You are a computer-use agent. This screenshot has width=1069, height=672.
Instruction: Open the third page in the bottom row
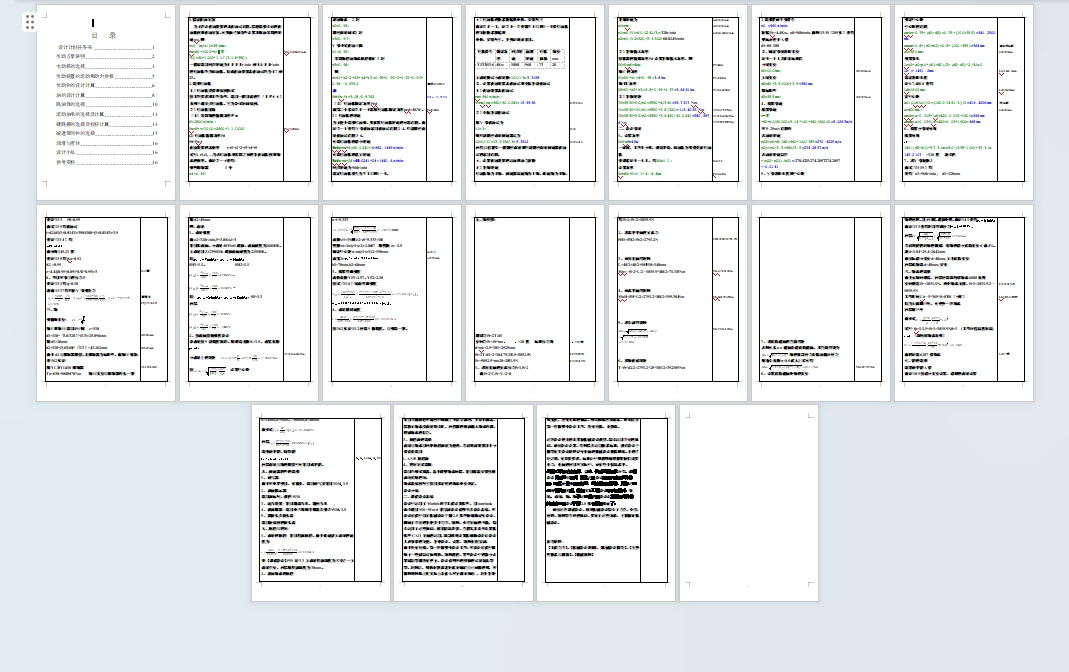[x=606, y=503]
